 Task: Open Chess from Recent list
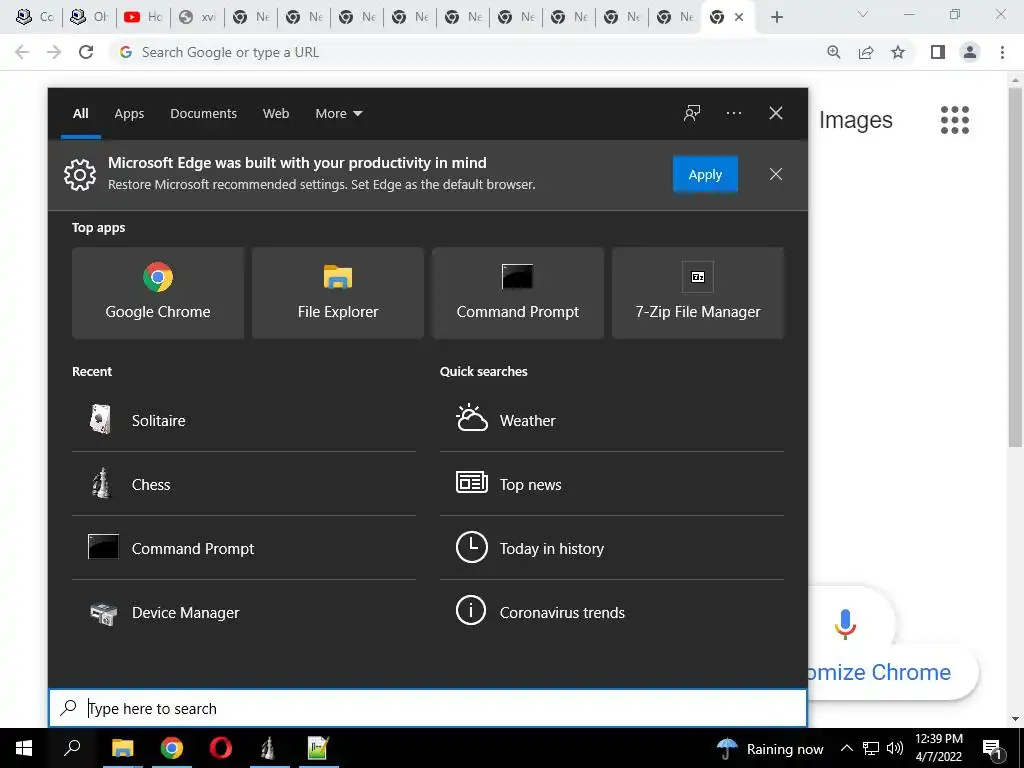click(244, 484)
